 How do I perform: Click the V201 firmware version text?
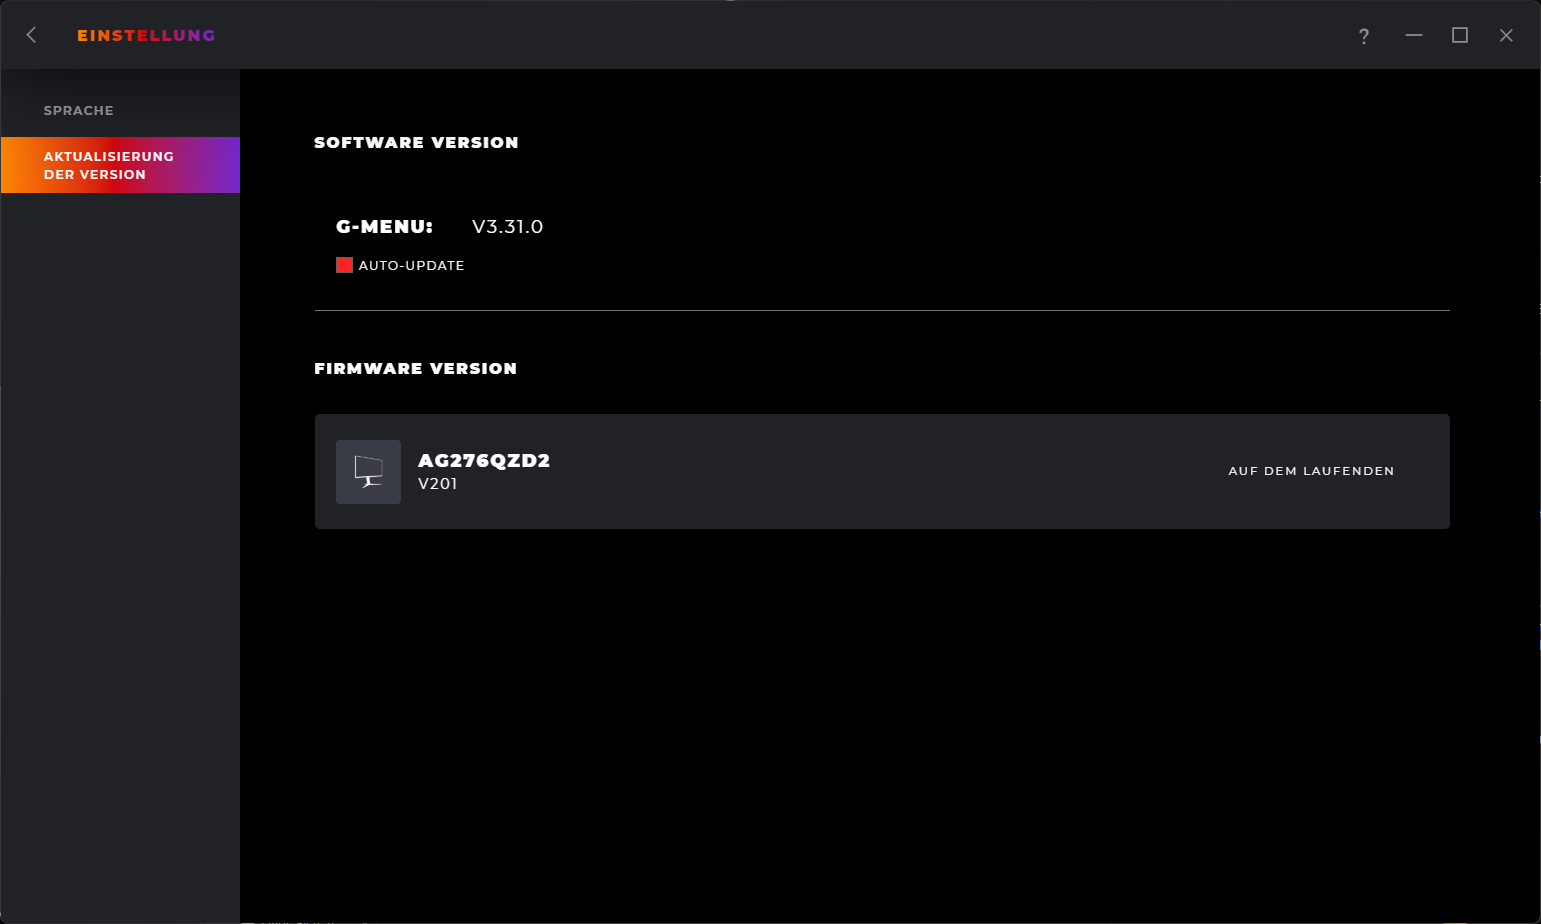click(x=438, y=484)
